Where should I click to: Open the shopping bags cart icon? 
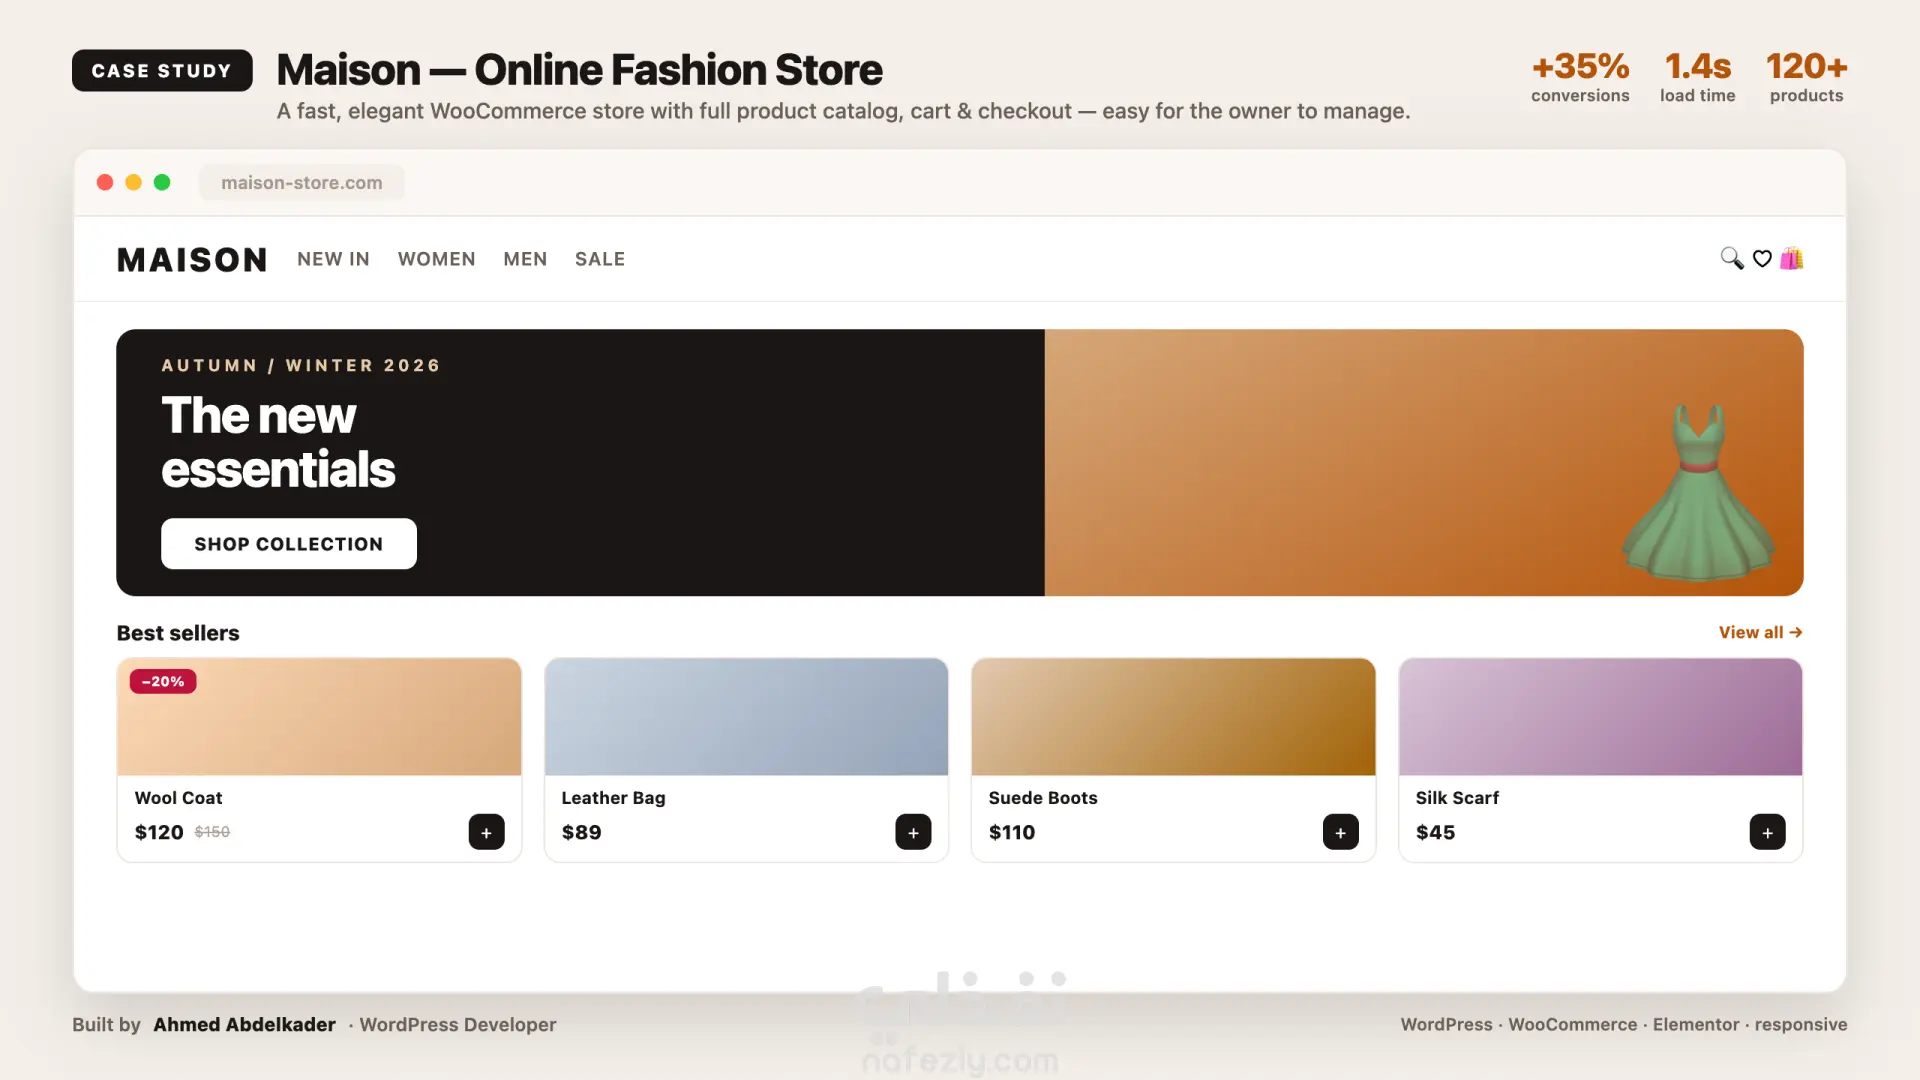[x=1792, y=259]
